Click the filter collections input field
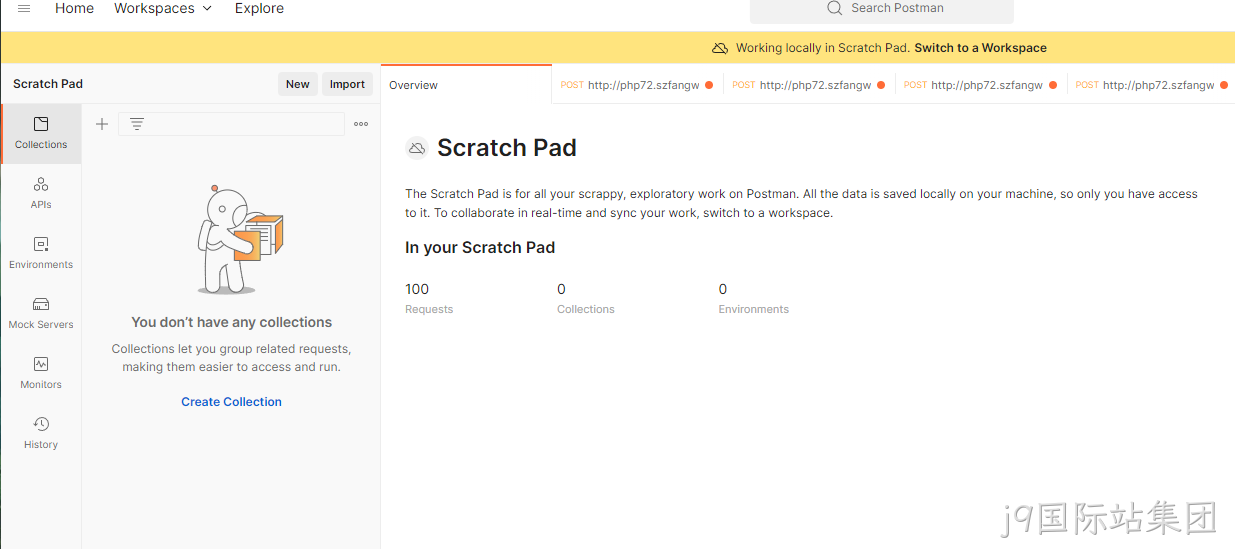Viewport: 1235px width, 549px height. coord(231,124)
